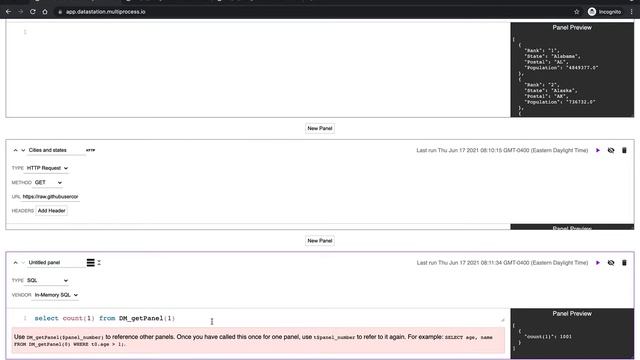Click 'Last run Thu Jun 17 2021 08:11:34' text

502,263
